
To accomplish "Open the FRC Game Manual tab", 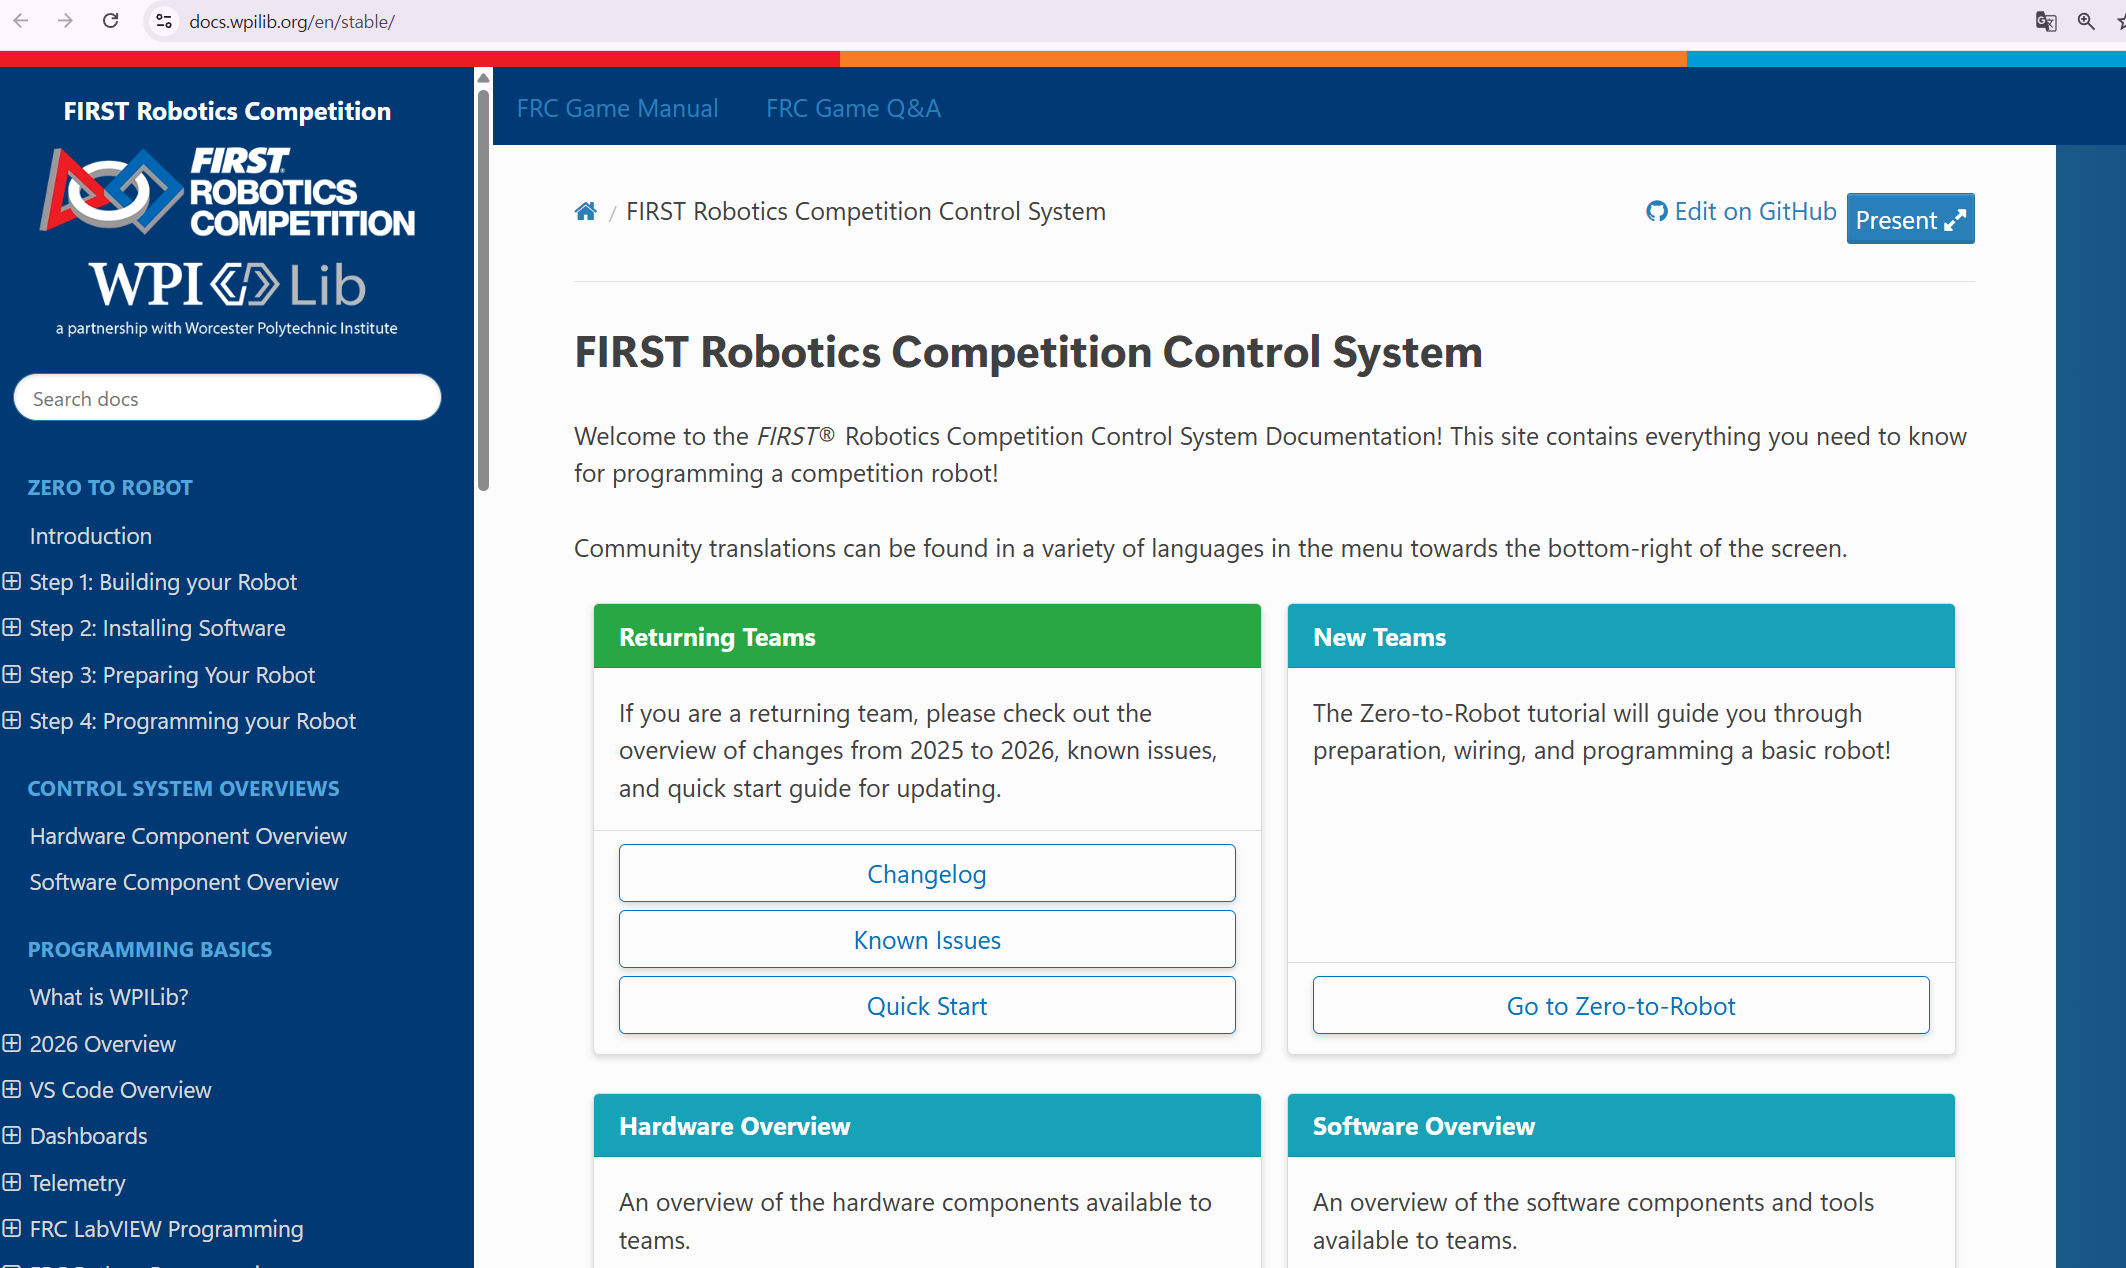I will [x=617, y=108].
